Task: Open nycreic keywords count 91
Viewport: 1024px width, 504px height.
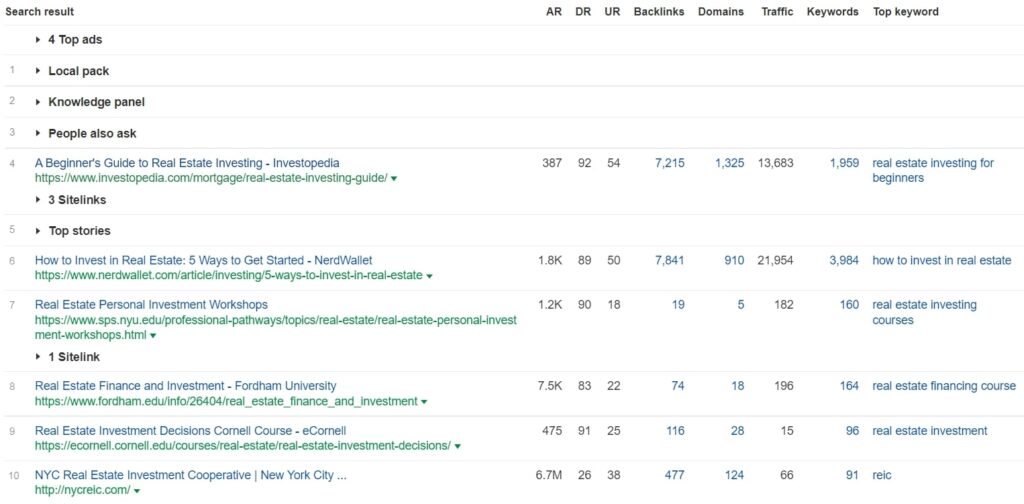Action: (x=852, y=475)
